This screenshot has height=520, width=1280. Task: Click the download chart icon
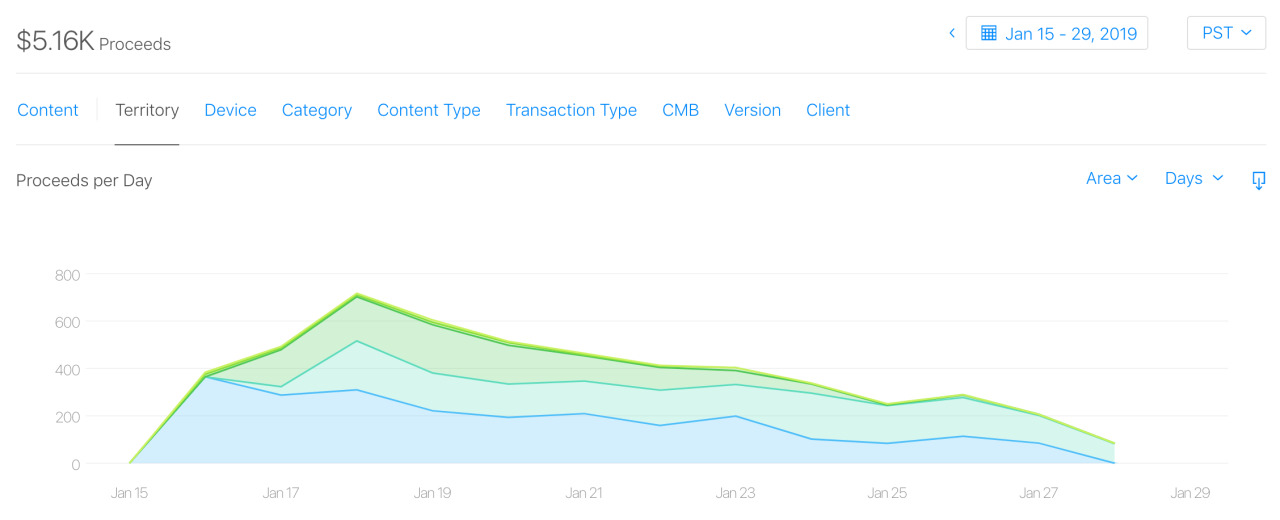click(1259, 180)
